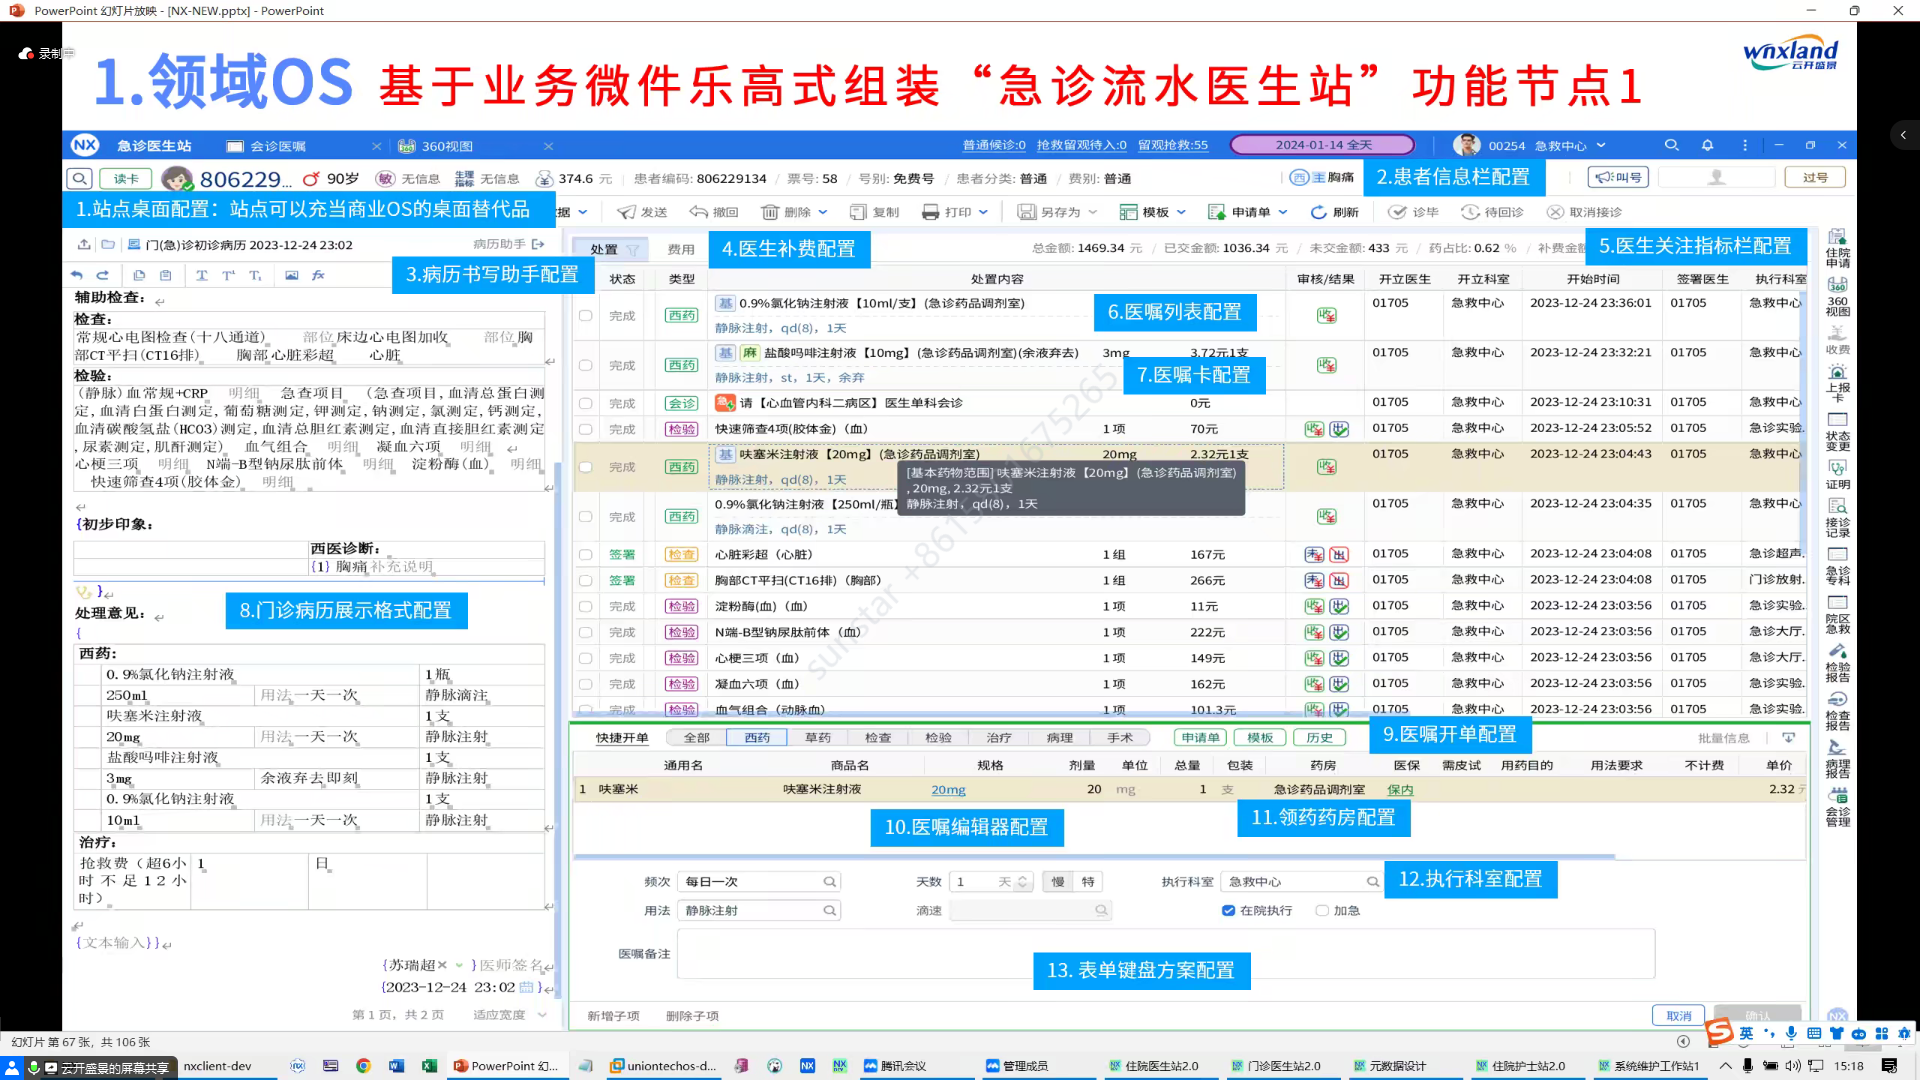Image resolution: width=1920 pixels, height=1080 pixels.
Task: Click the search magnifier icon in blue header
Action: click(1671, 145)
